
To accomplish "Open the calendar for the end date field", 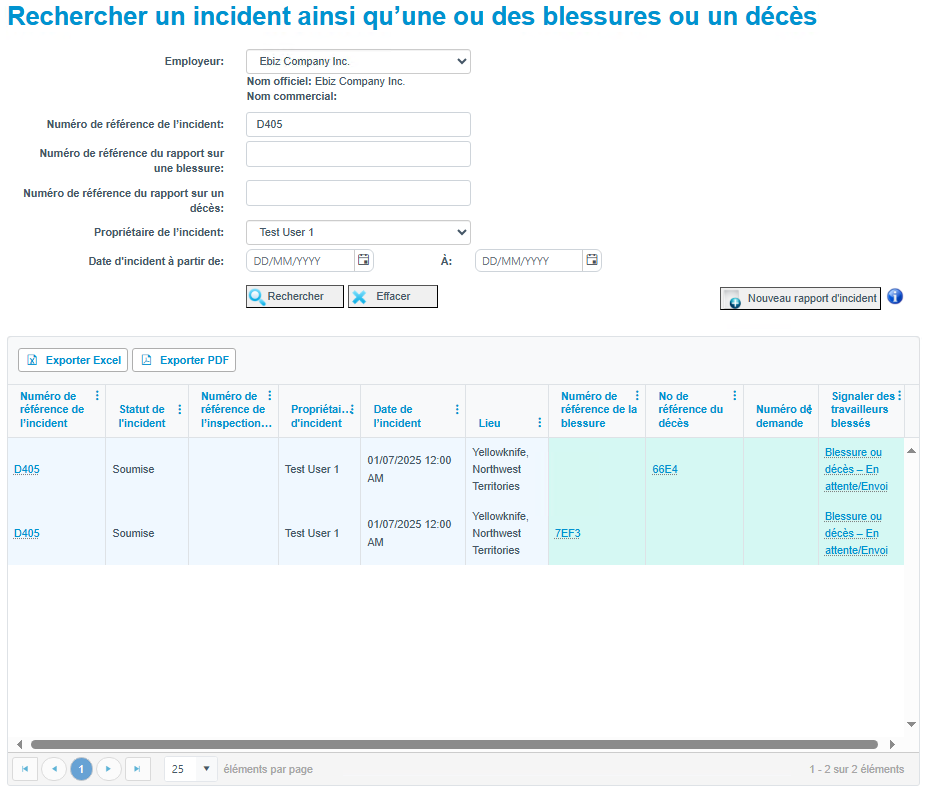I will (592, 260).
